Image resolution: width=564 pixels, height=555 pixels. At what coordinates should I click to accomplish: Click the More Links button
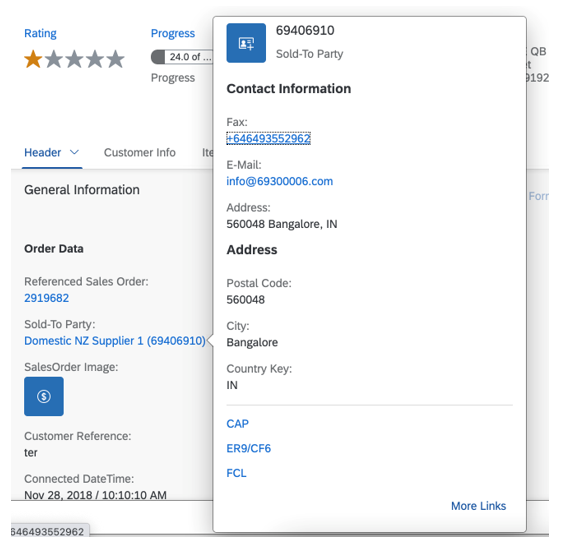click(478, 506)
